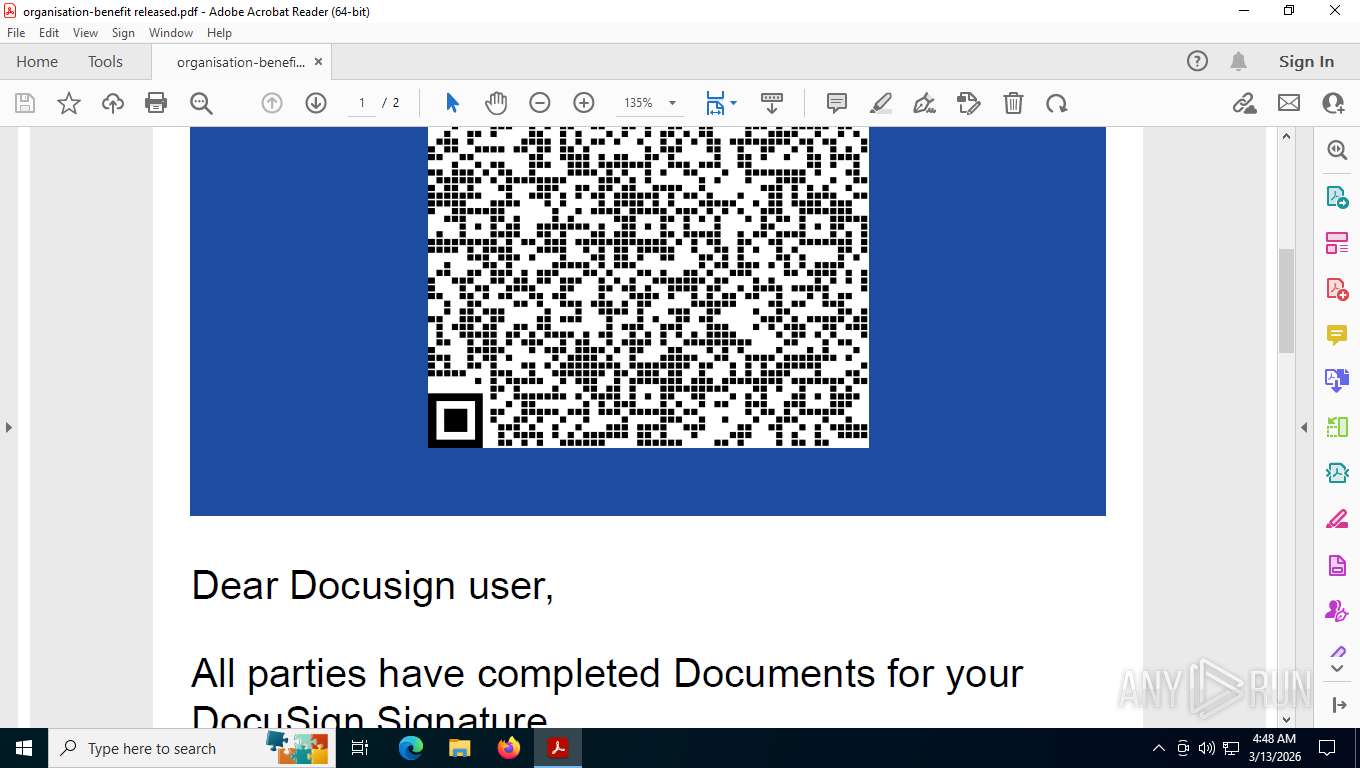The image size is (1360, 768).
Task: Click the share with others person icon
Action: (1333, 103)
